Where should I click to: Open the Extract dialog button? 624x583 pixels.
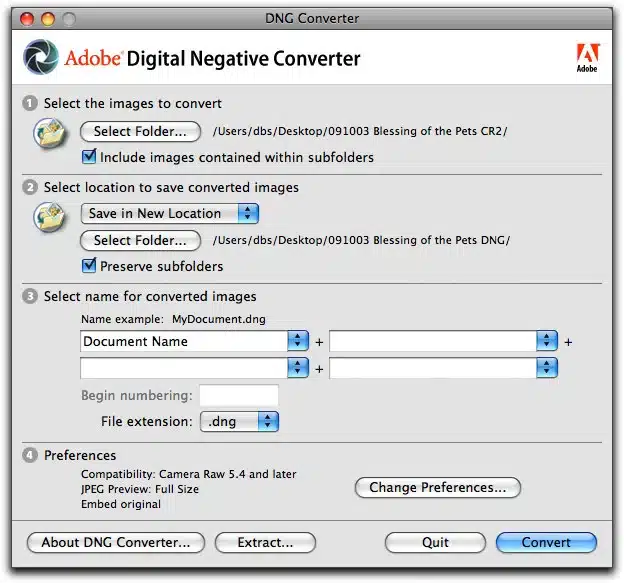coord(265,542)
